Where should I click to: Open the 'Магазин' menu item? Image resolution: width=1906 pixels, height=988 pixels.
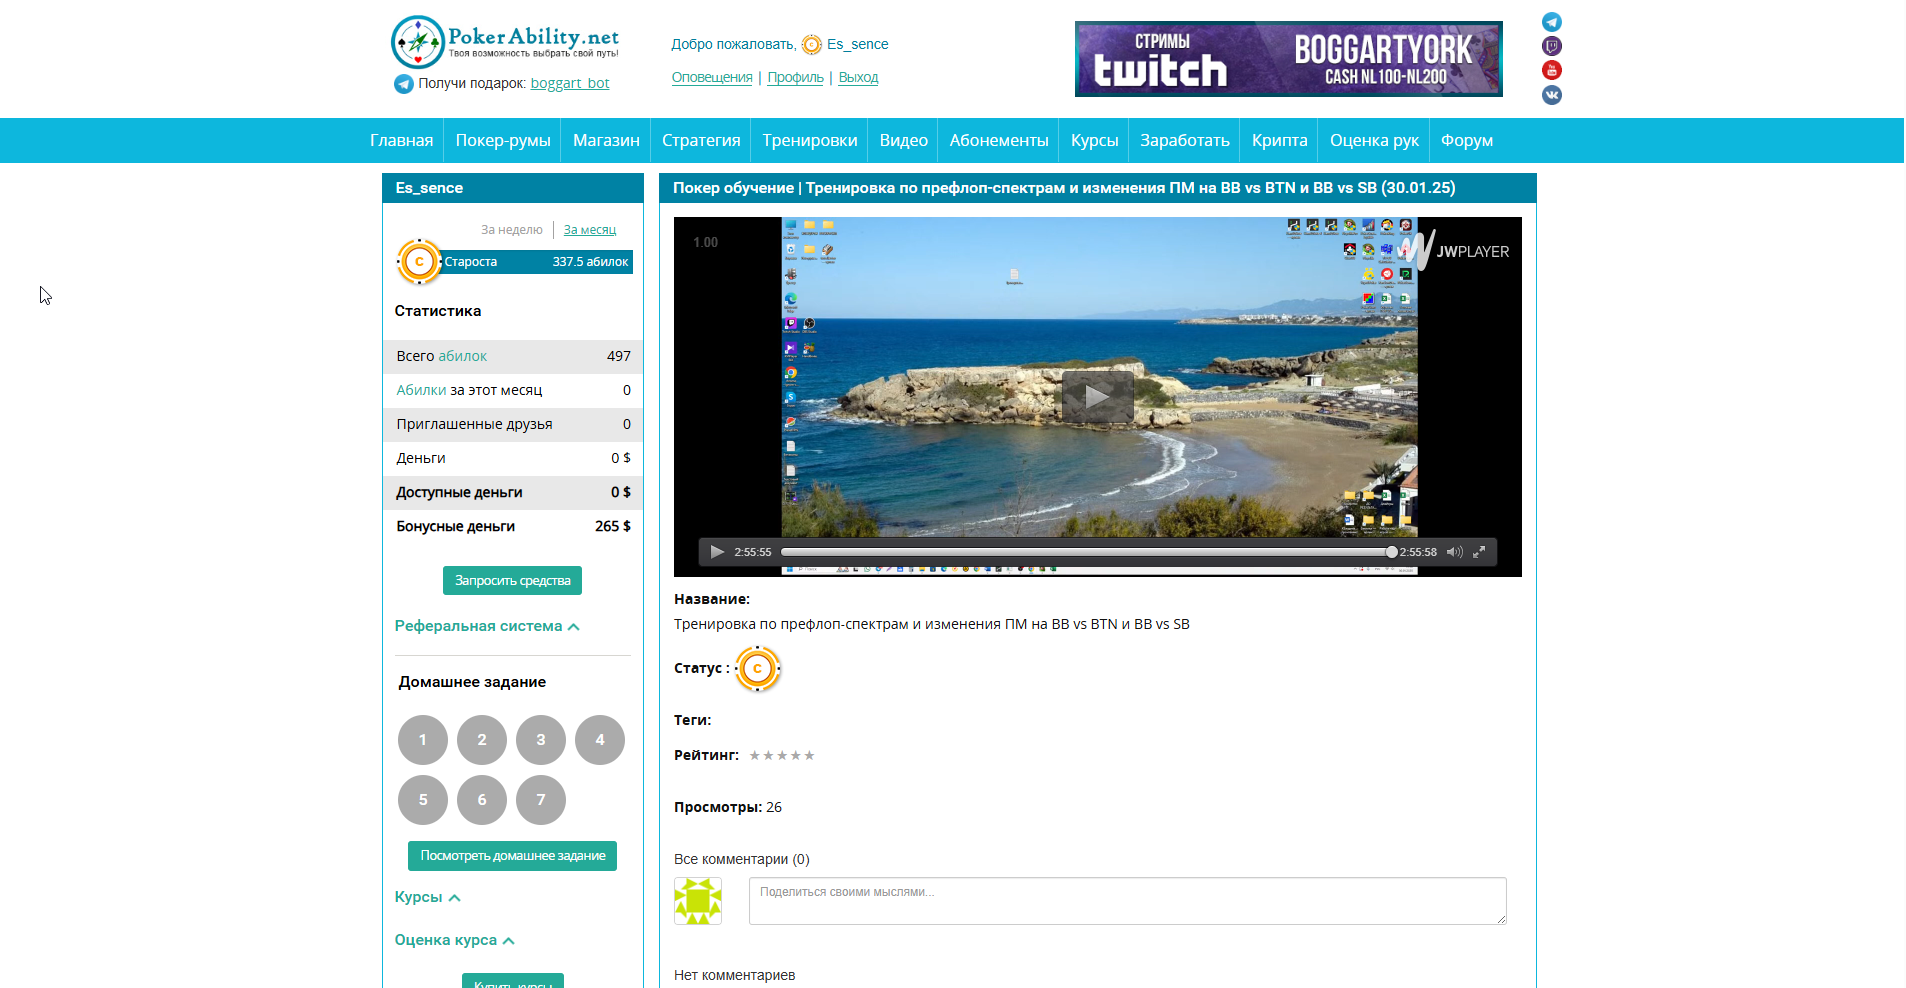tap(606, 141)
